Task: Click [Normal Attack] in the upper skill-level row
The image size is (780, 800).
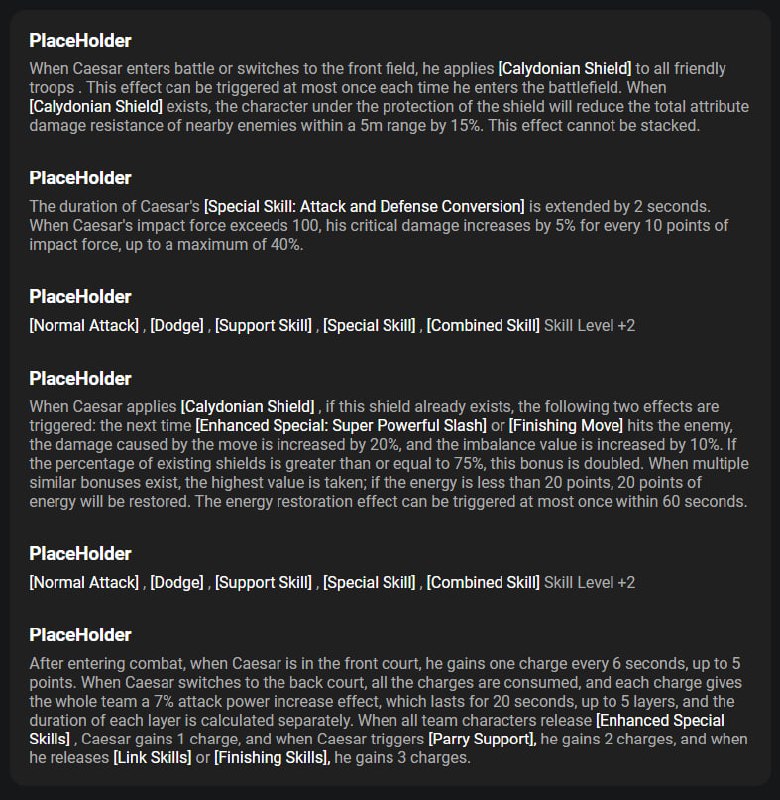Action: pyautogui.click(x=84, y=325)
